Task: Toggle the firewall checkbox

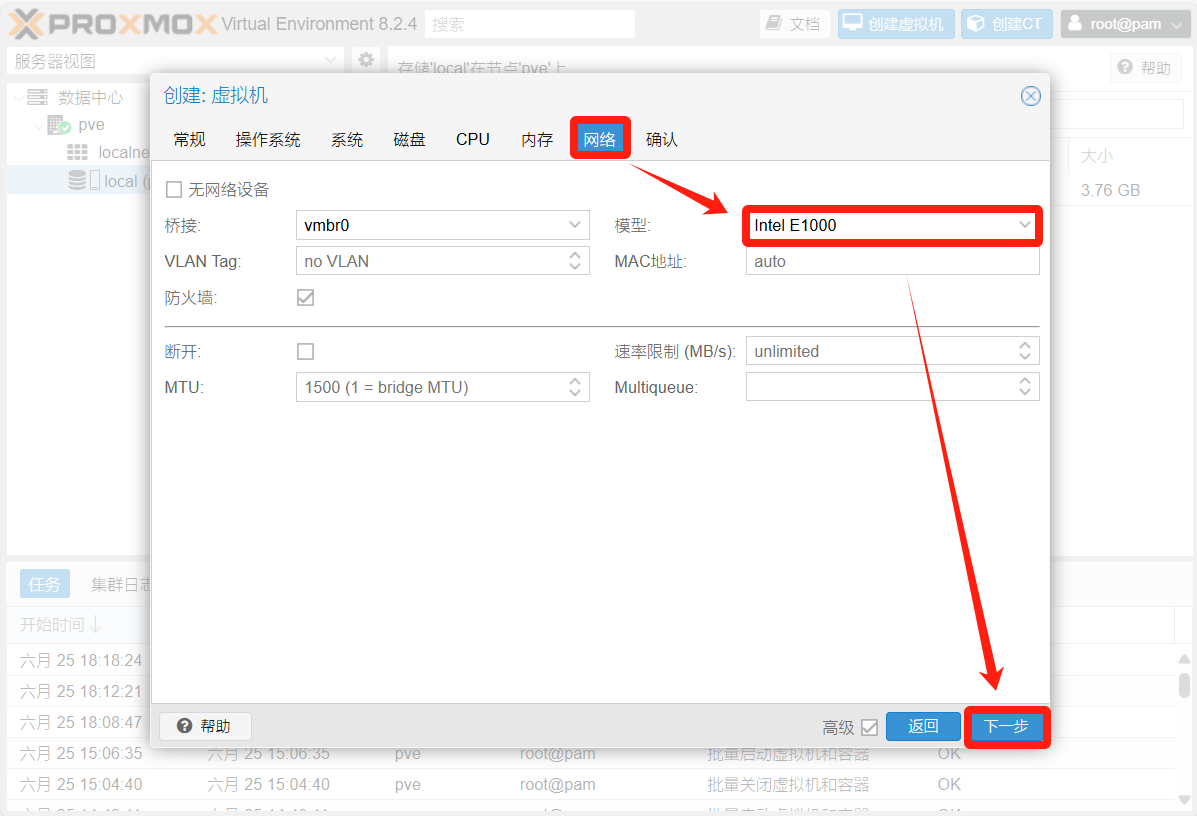Action: (x=306, y=298)
